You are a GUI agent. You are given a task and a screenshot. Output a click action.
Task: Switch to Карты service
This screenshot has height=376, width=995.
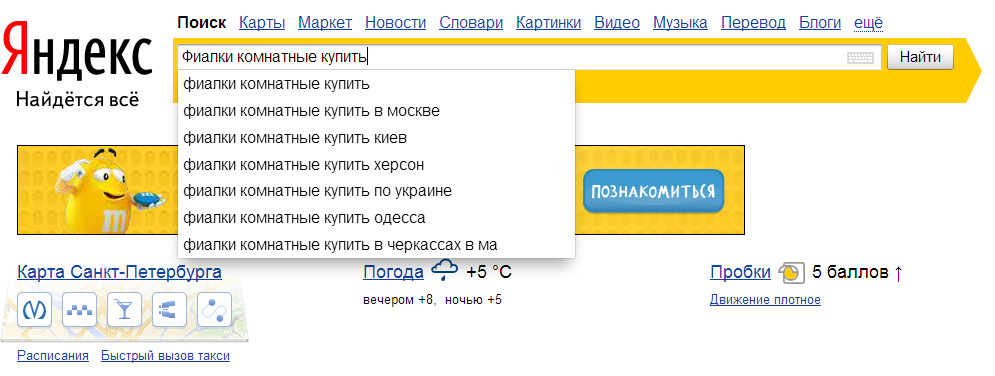coord(262,23)
